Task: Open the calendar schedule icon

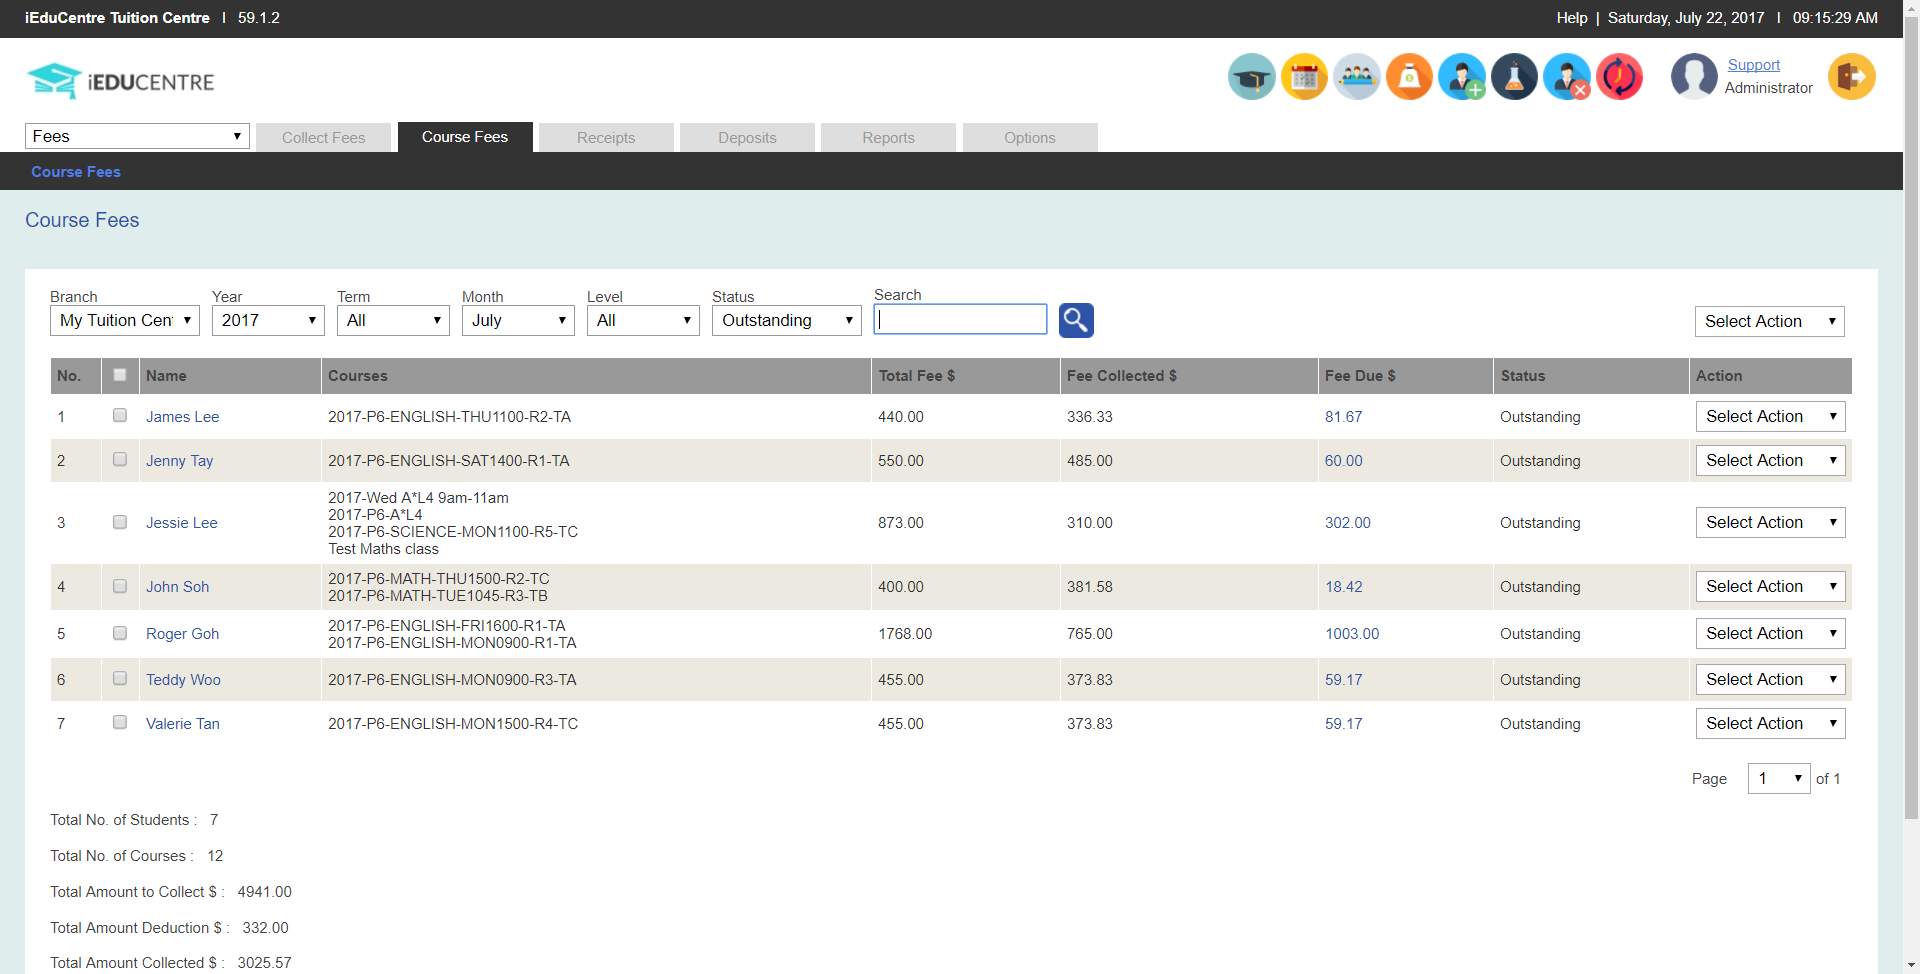Action: (1304, 77)
